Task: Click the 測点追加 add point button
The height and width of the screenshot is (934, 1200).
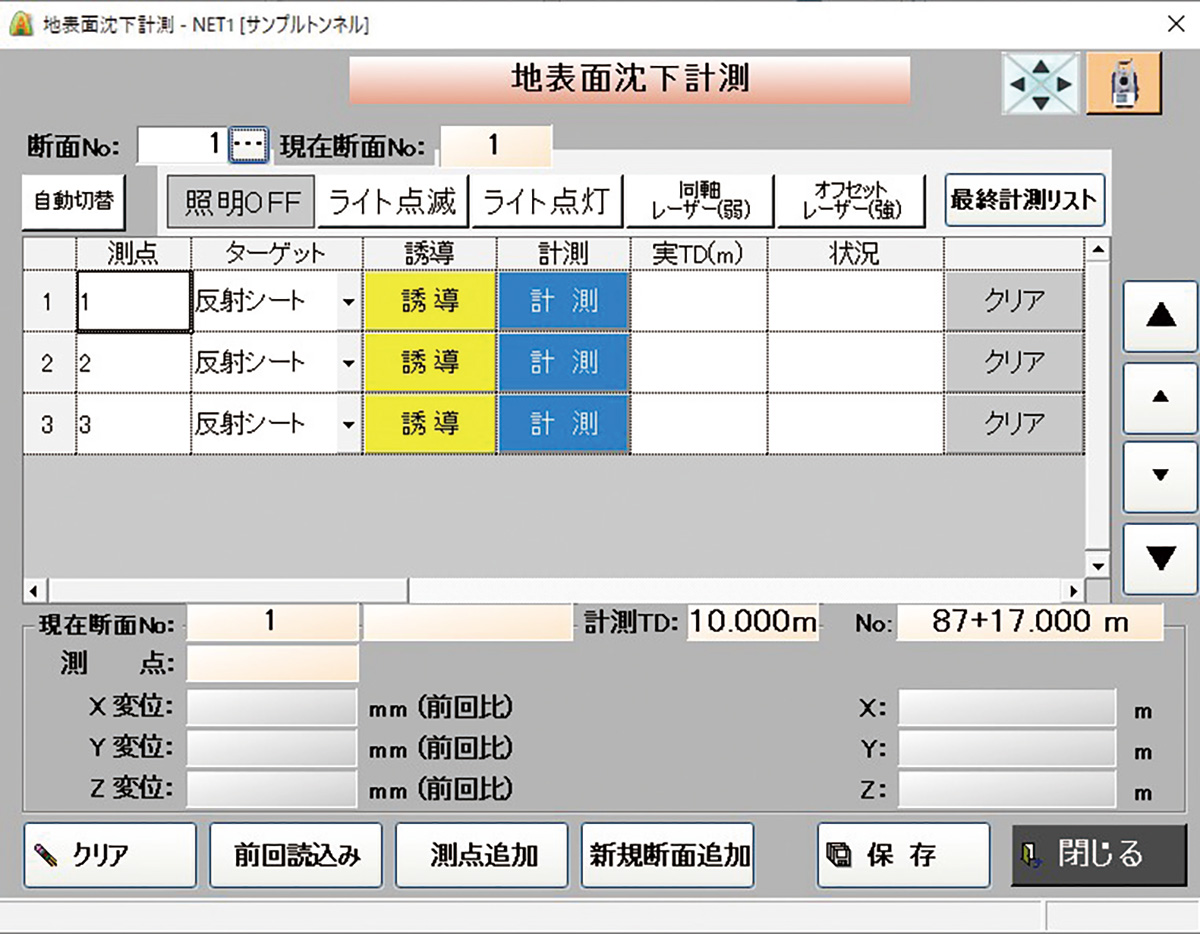Action: coord(481,855)
